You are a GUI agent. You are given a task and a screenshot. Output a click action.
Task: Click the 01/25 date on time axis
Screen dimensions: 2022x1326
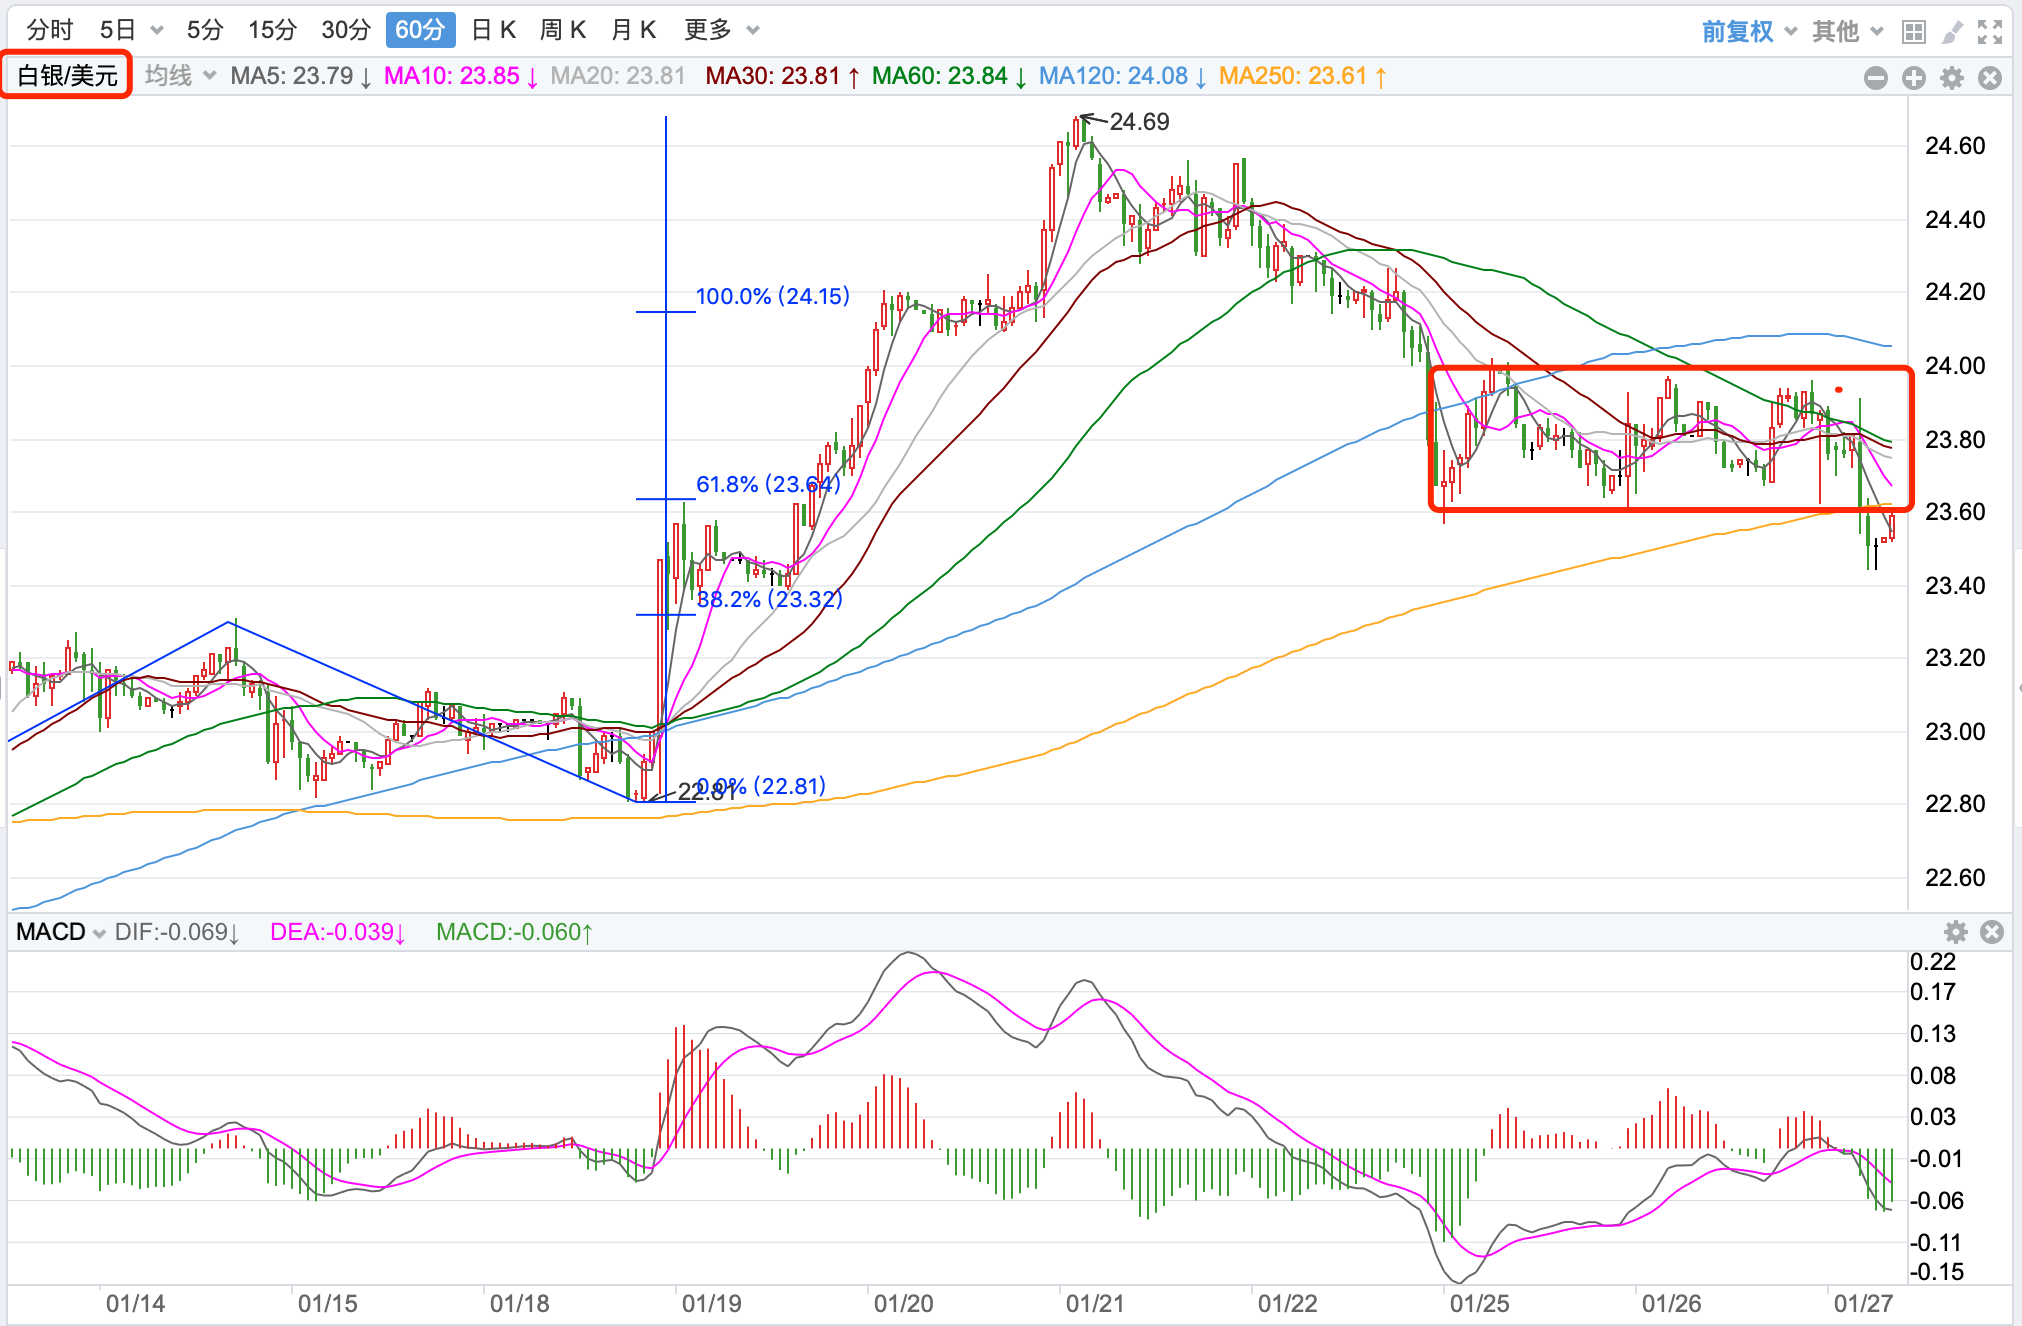click(1479, 1304)
